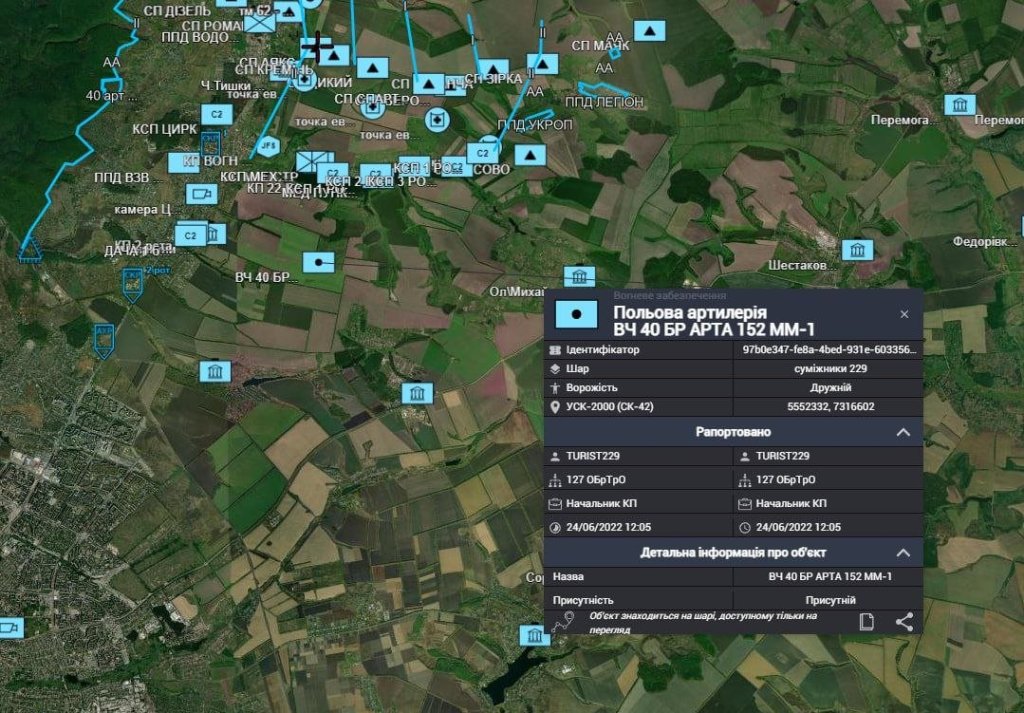This screenshot has height=713, width=1024.
Task: Select the JFS hexagon marker on map
Action: [268, 147]
